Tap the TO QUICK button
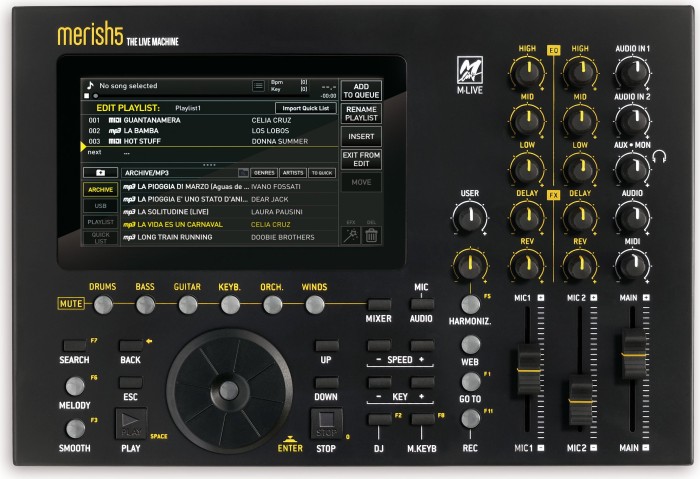Viewport: 700px width, 479px height. 322,173
